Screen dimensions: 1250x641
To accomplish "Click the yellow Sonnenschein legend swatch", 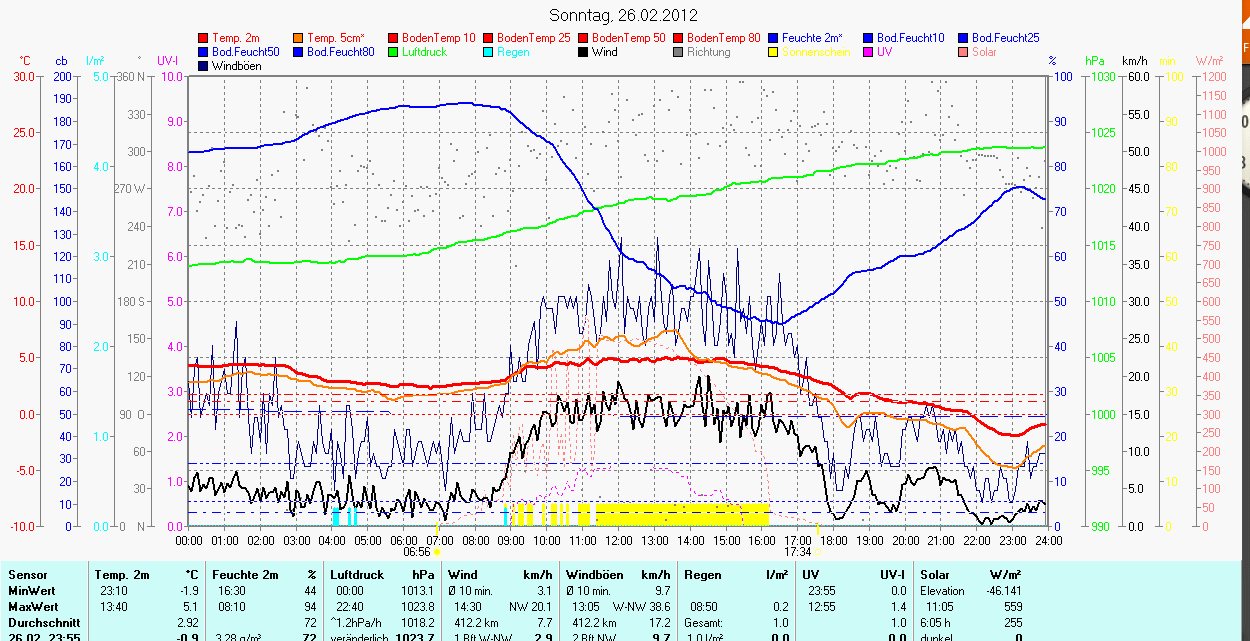I will tap(773, 52).
